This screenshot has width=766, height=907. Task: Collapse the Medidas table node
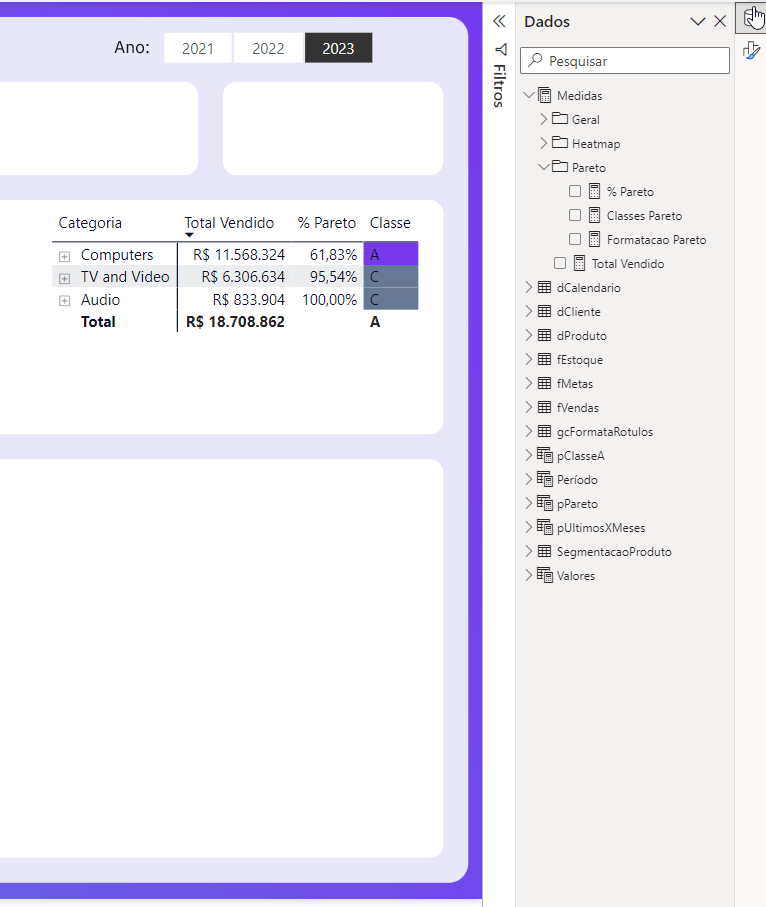point(529,94)
